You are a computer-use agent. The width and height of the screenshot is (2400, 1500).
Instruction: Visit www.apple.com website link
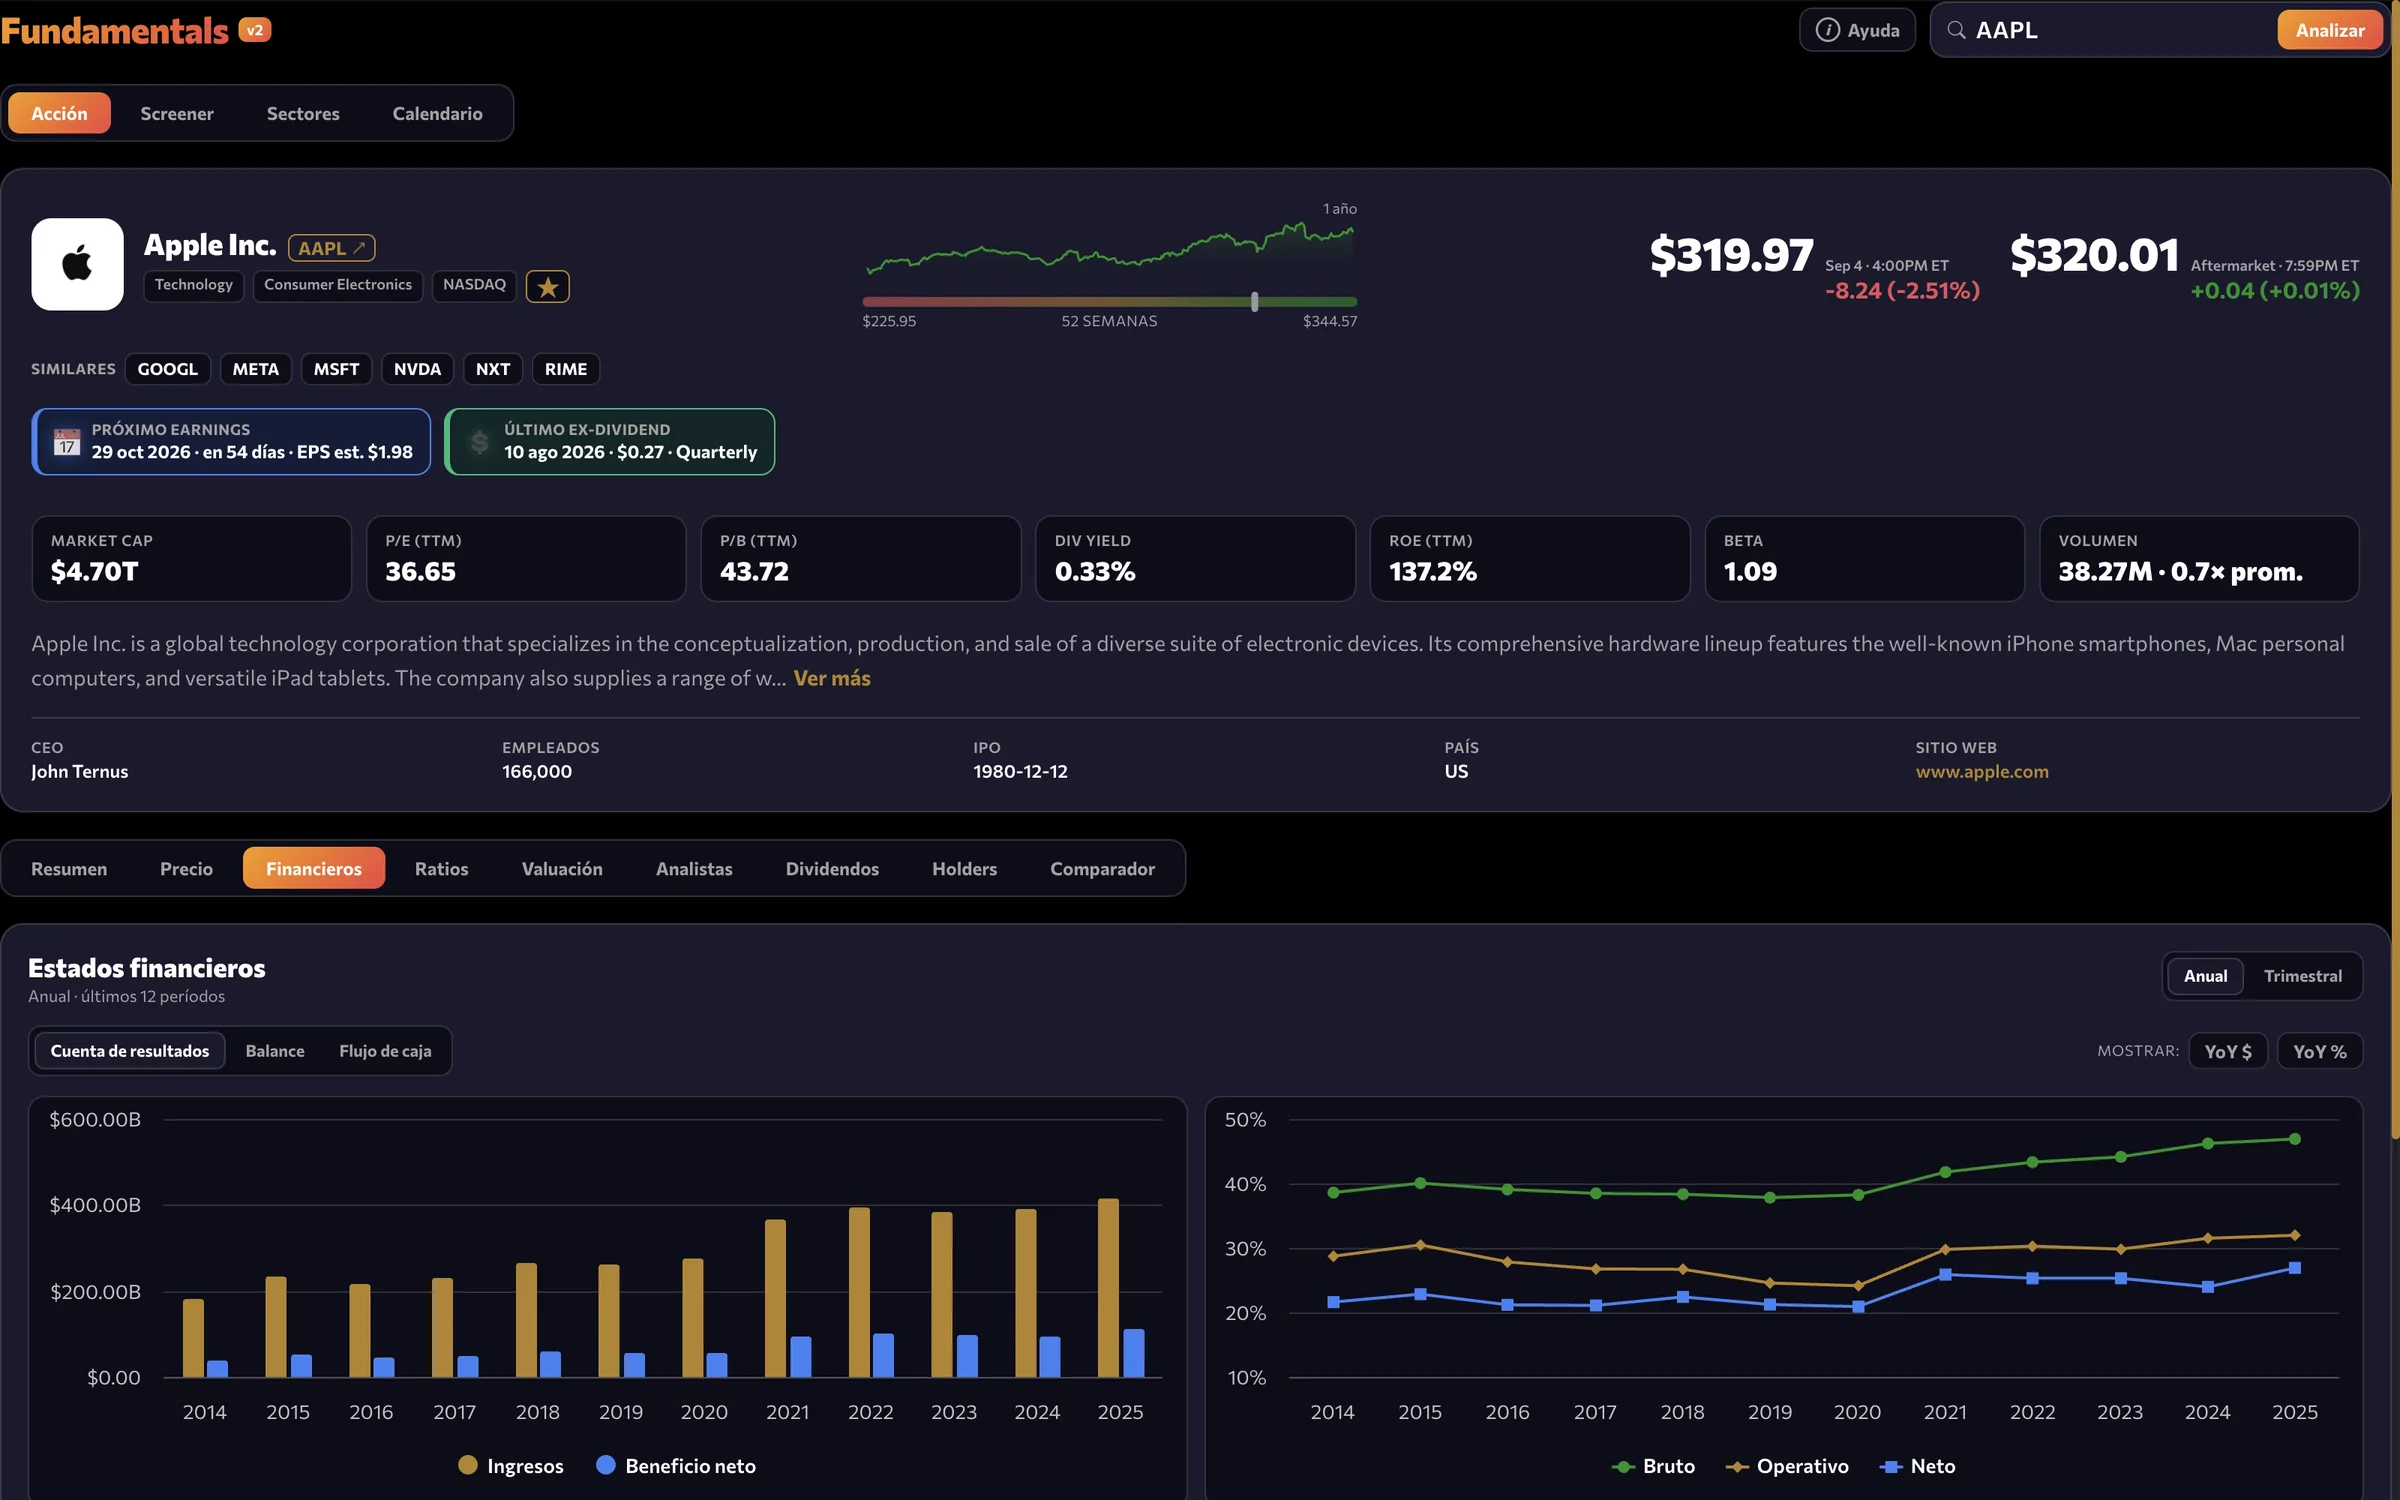pyautogui.click(x=1982, y=771)
